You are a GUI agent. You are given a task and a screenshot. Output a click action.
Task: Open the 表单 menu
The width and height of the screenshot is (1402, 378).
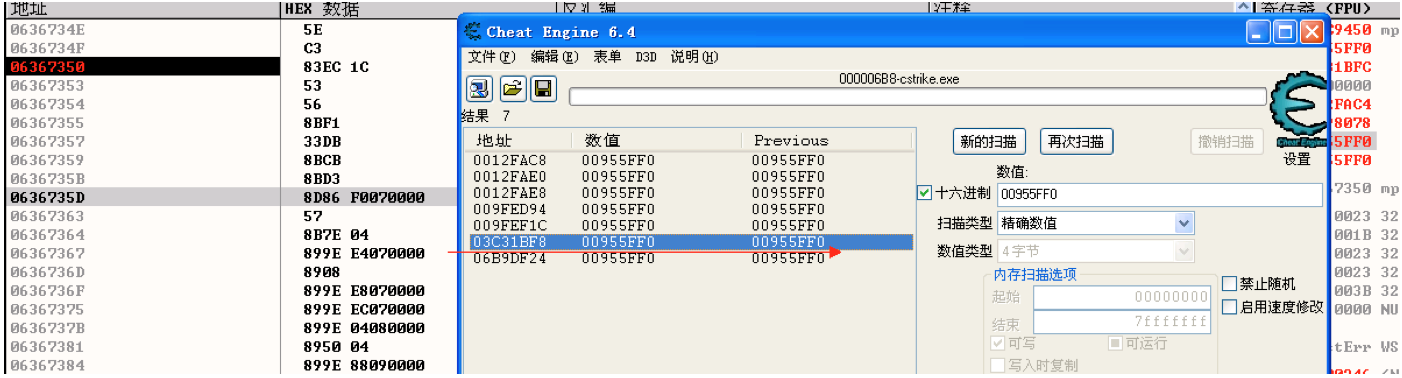point(607,57)
